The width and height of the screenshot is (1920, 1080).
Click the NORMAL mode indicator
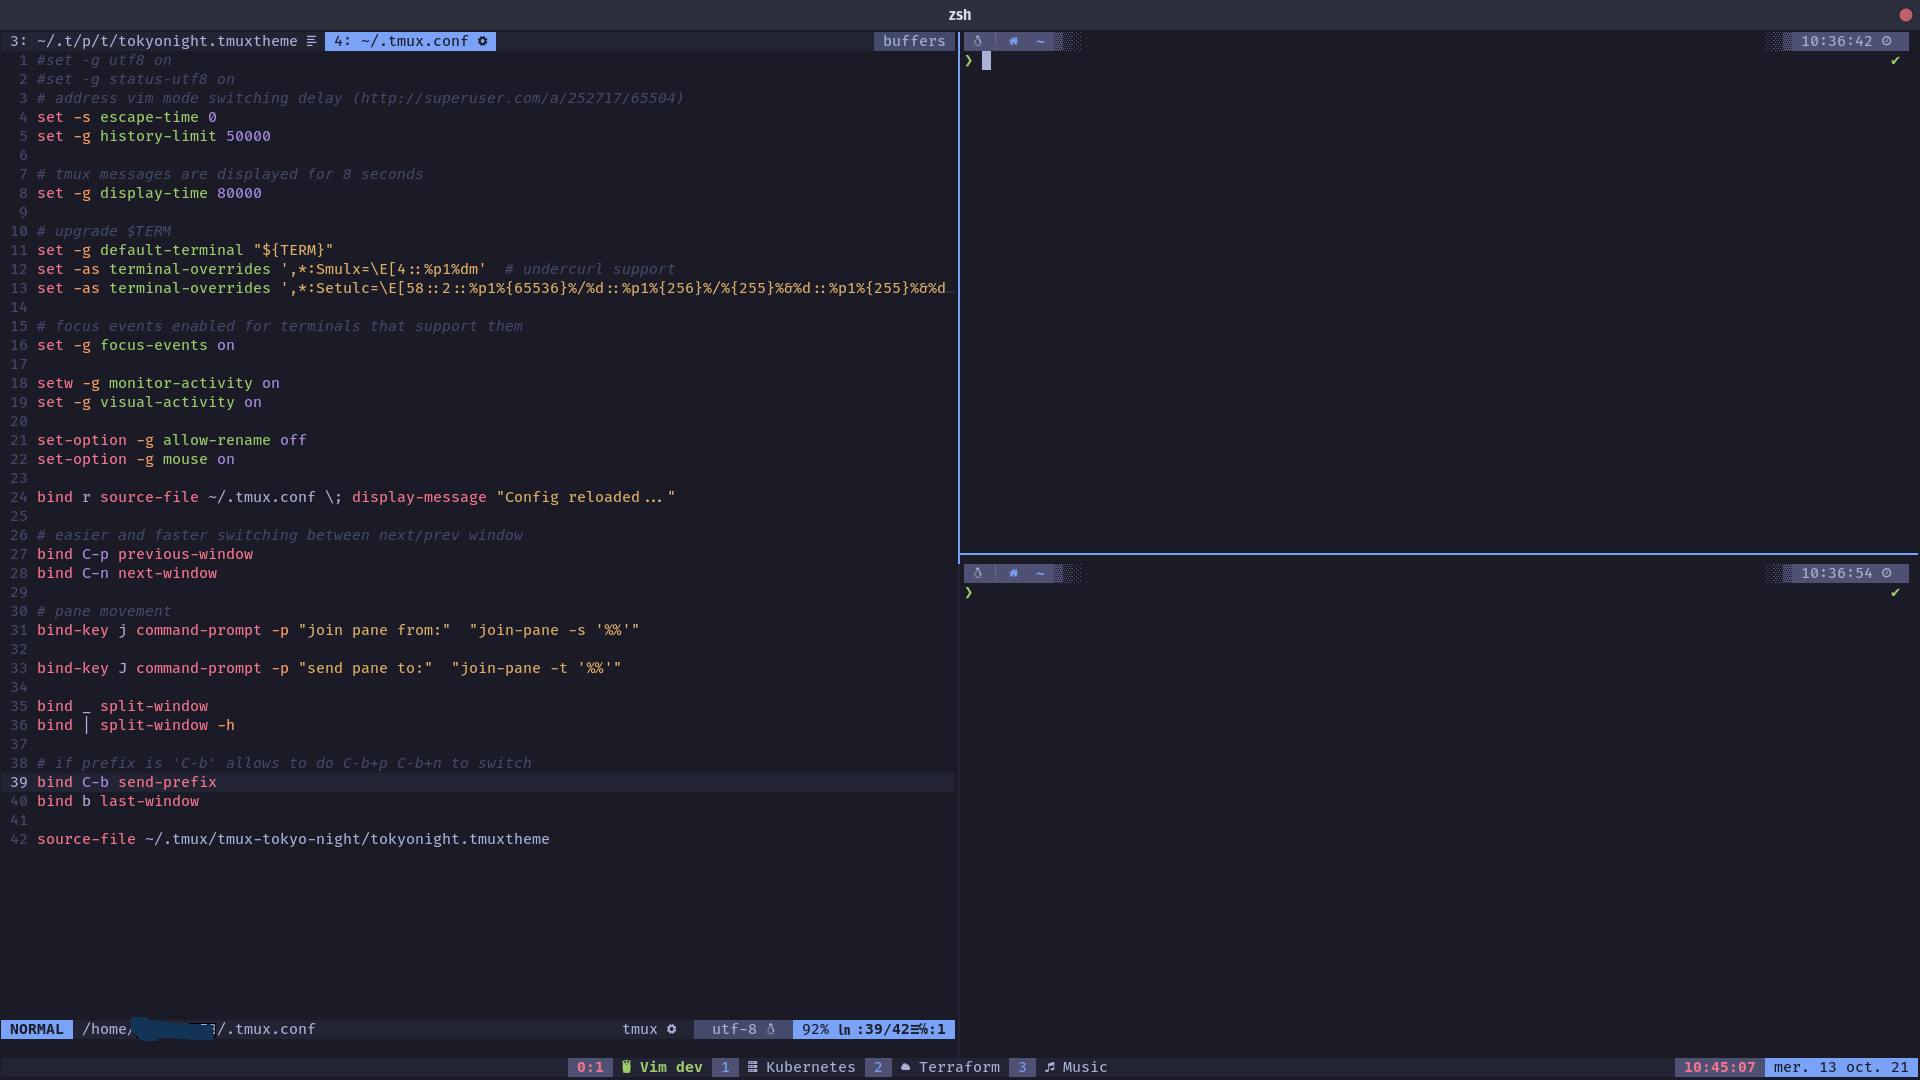tap(37, 1029)
